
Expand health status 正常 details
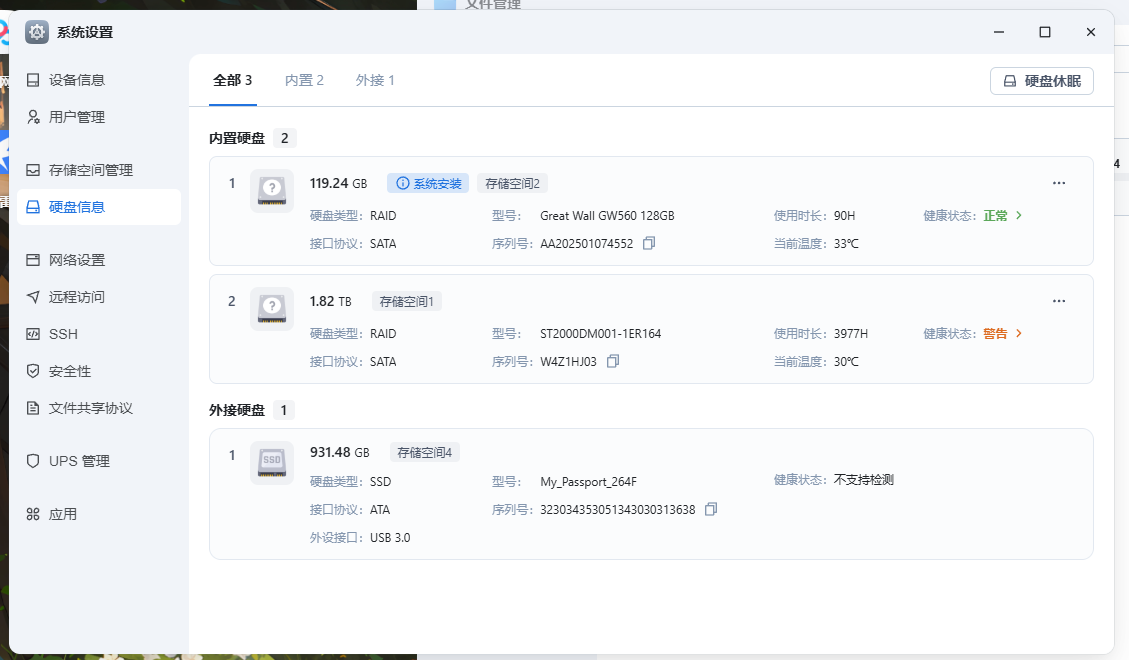tap(1019, 215)
